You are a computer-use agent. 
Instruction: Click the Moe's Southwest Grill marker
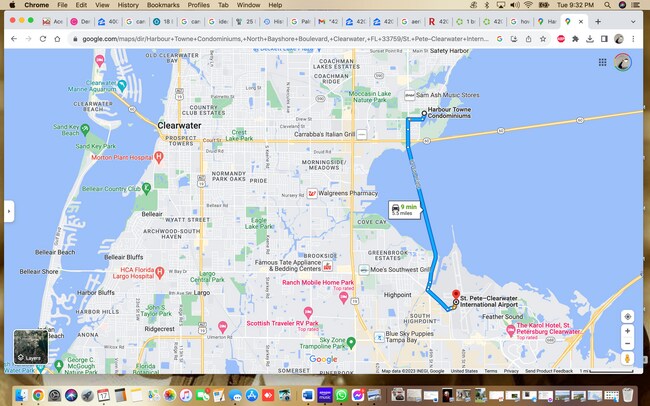[362, 269]
